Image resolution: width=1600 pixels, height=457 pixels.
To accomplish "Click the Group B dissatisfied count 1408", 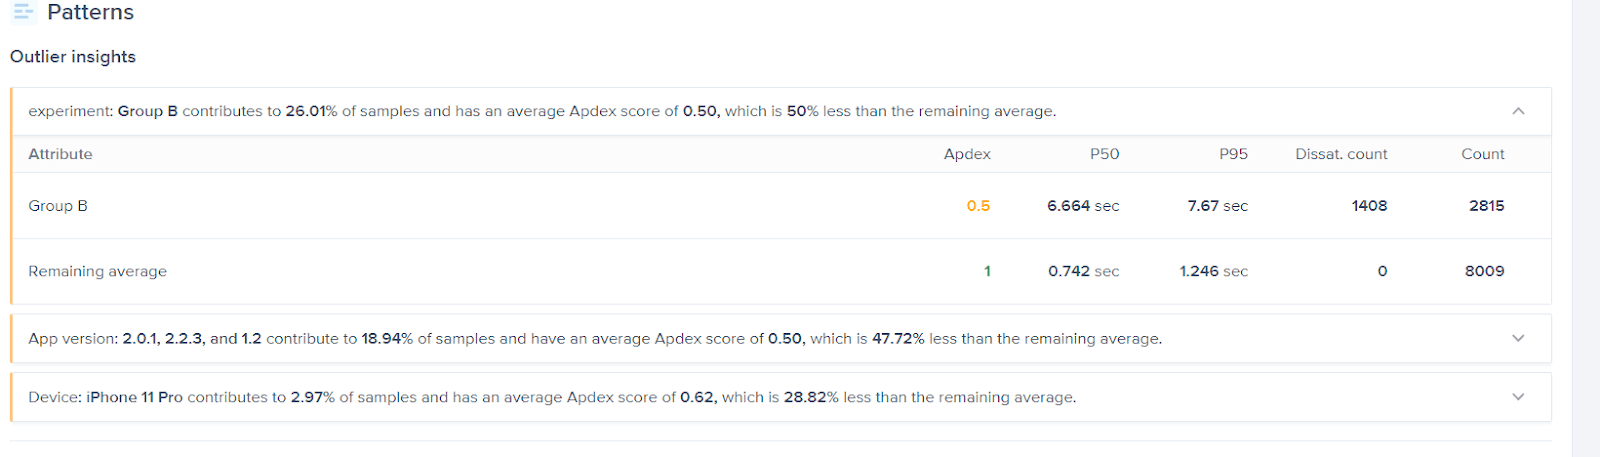I will point(1369,206).
